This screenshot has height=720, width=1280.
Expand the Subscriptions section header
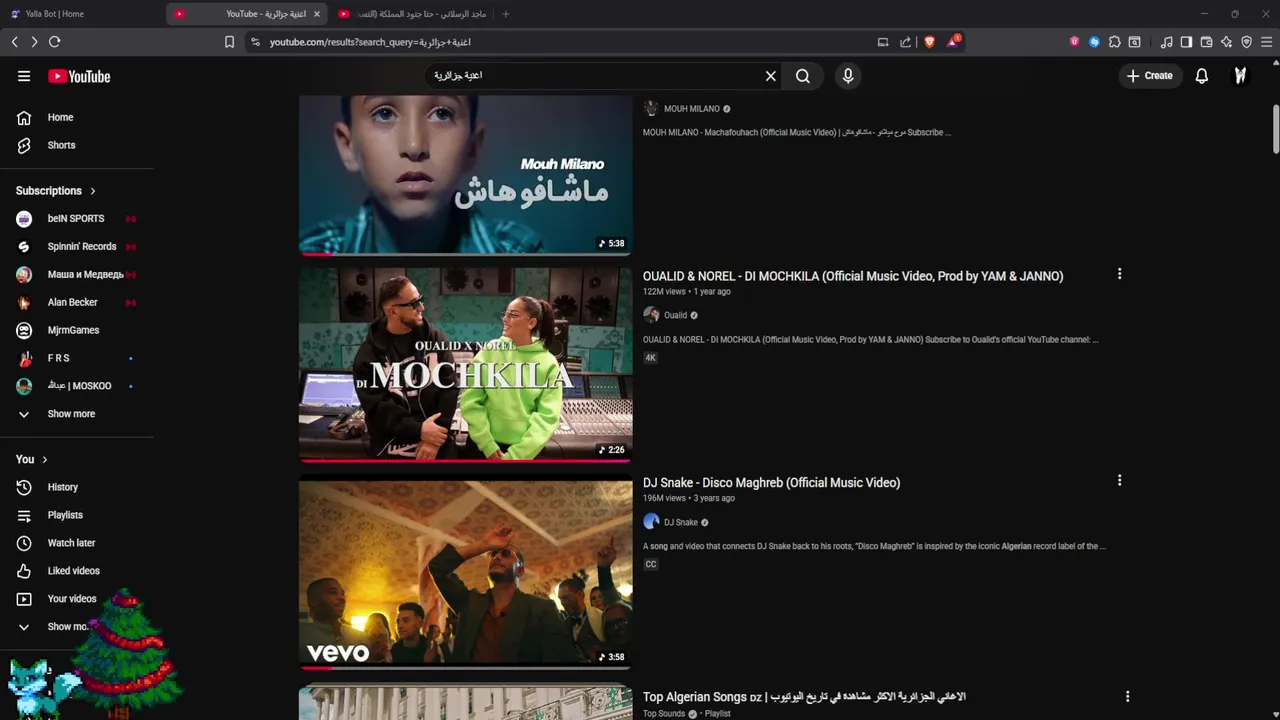56,191
